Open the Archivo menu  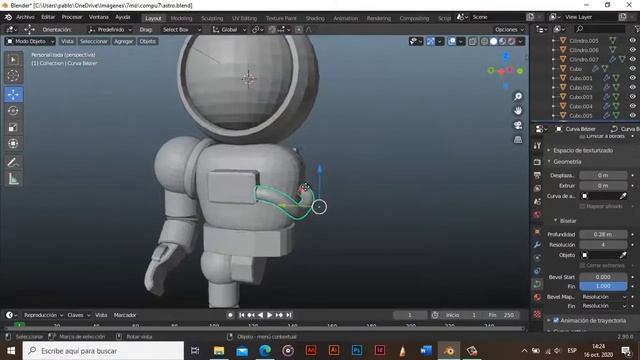(x=25, y=17)
